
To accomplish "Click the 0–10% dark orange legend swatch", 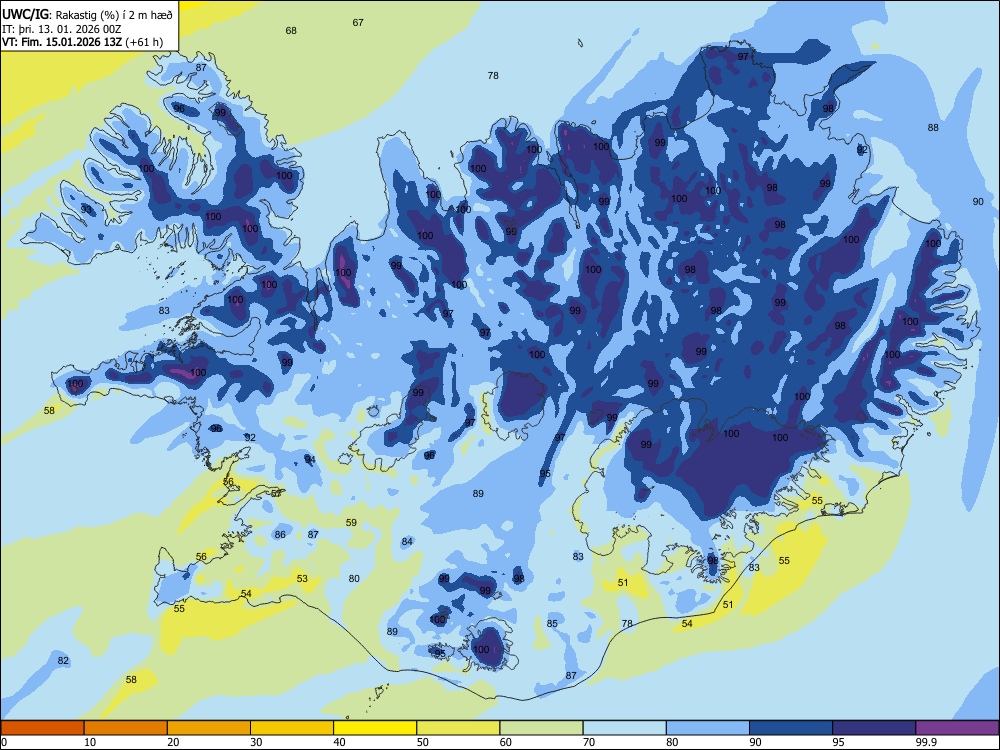I will click(x=42, y=728).
